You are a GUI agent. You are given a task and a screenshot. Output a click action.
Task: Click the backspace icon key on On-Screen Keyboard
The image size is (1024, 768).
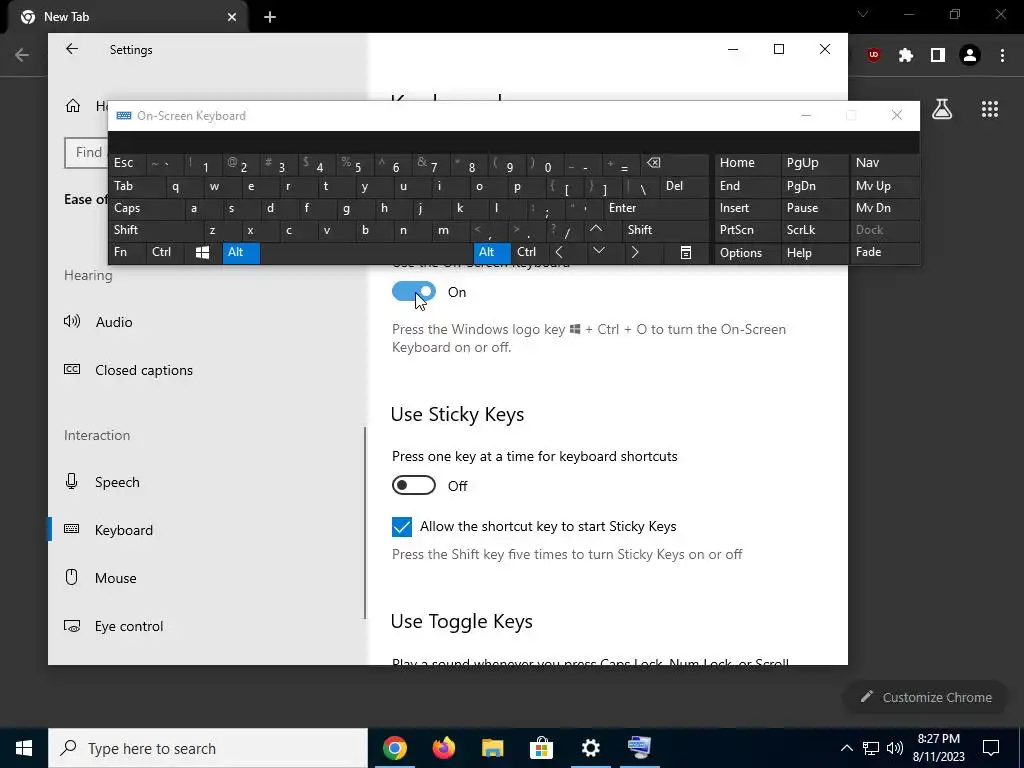click(x=674, y=163)
